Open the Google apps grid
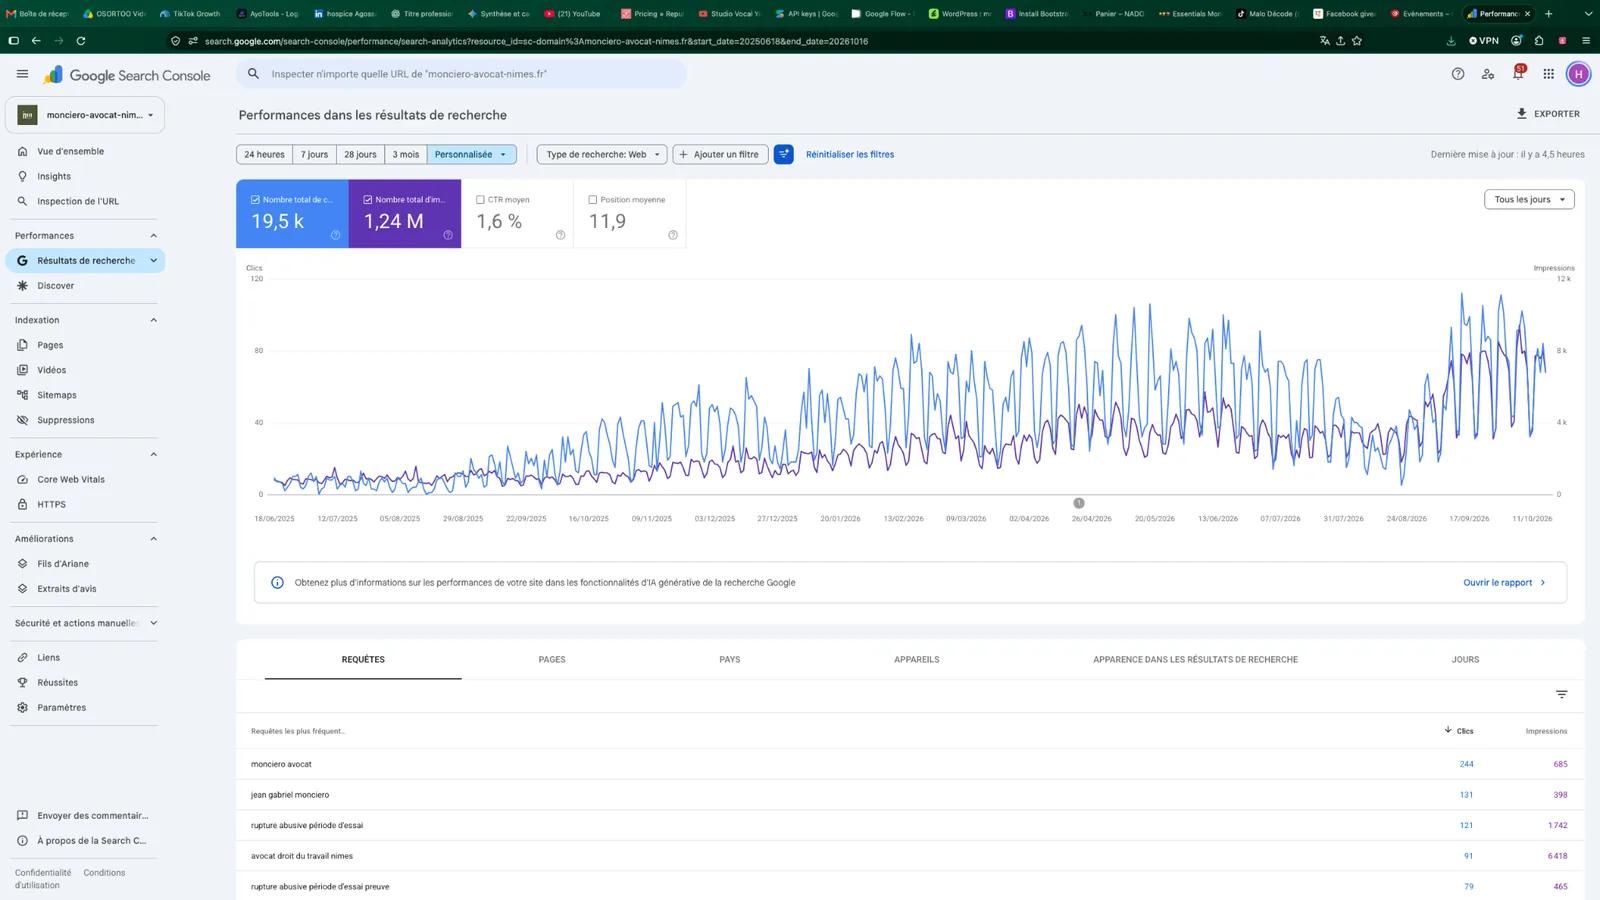1600x900 pixels. (1548, 74)
